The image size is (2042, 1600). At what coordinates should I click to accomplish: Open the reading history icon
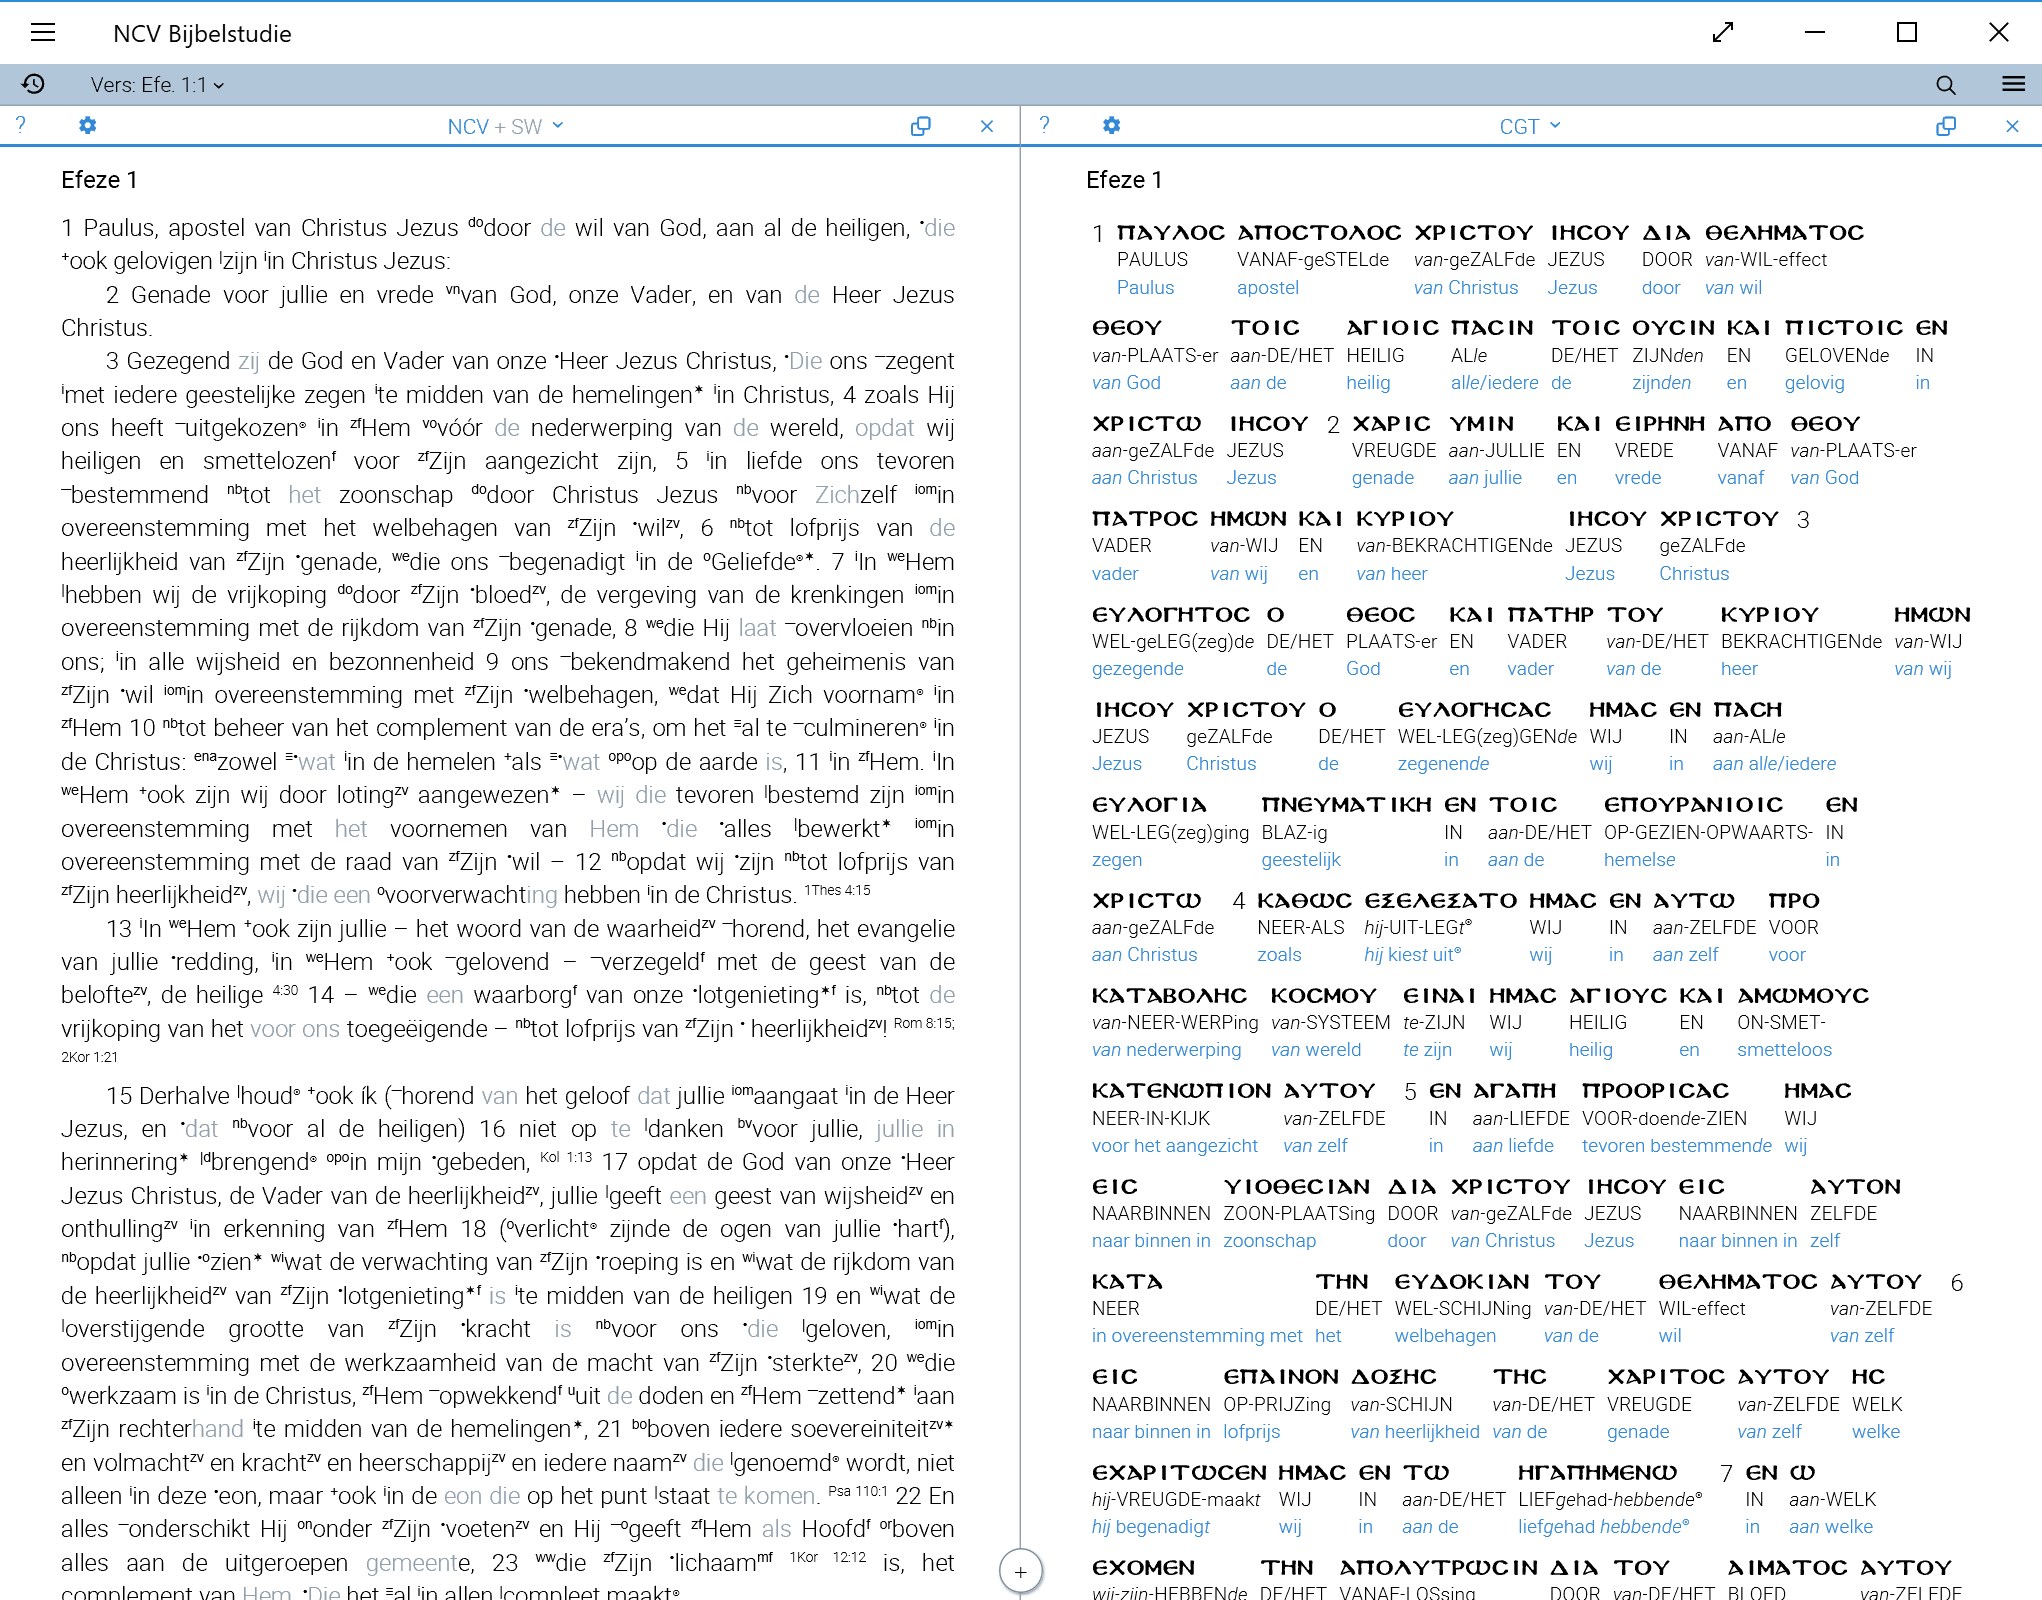[x=33, y=84]
